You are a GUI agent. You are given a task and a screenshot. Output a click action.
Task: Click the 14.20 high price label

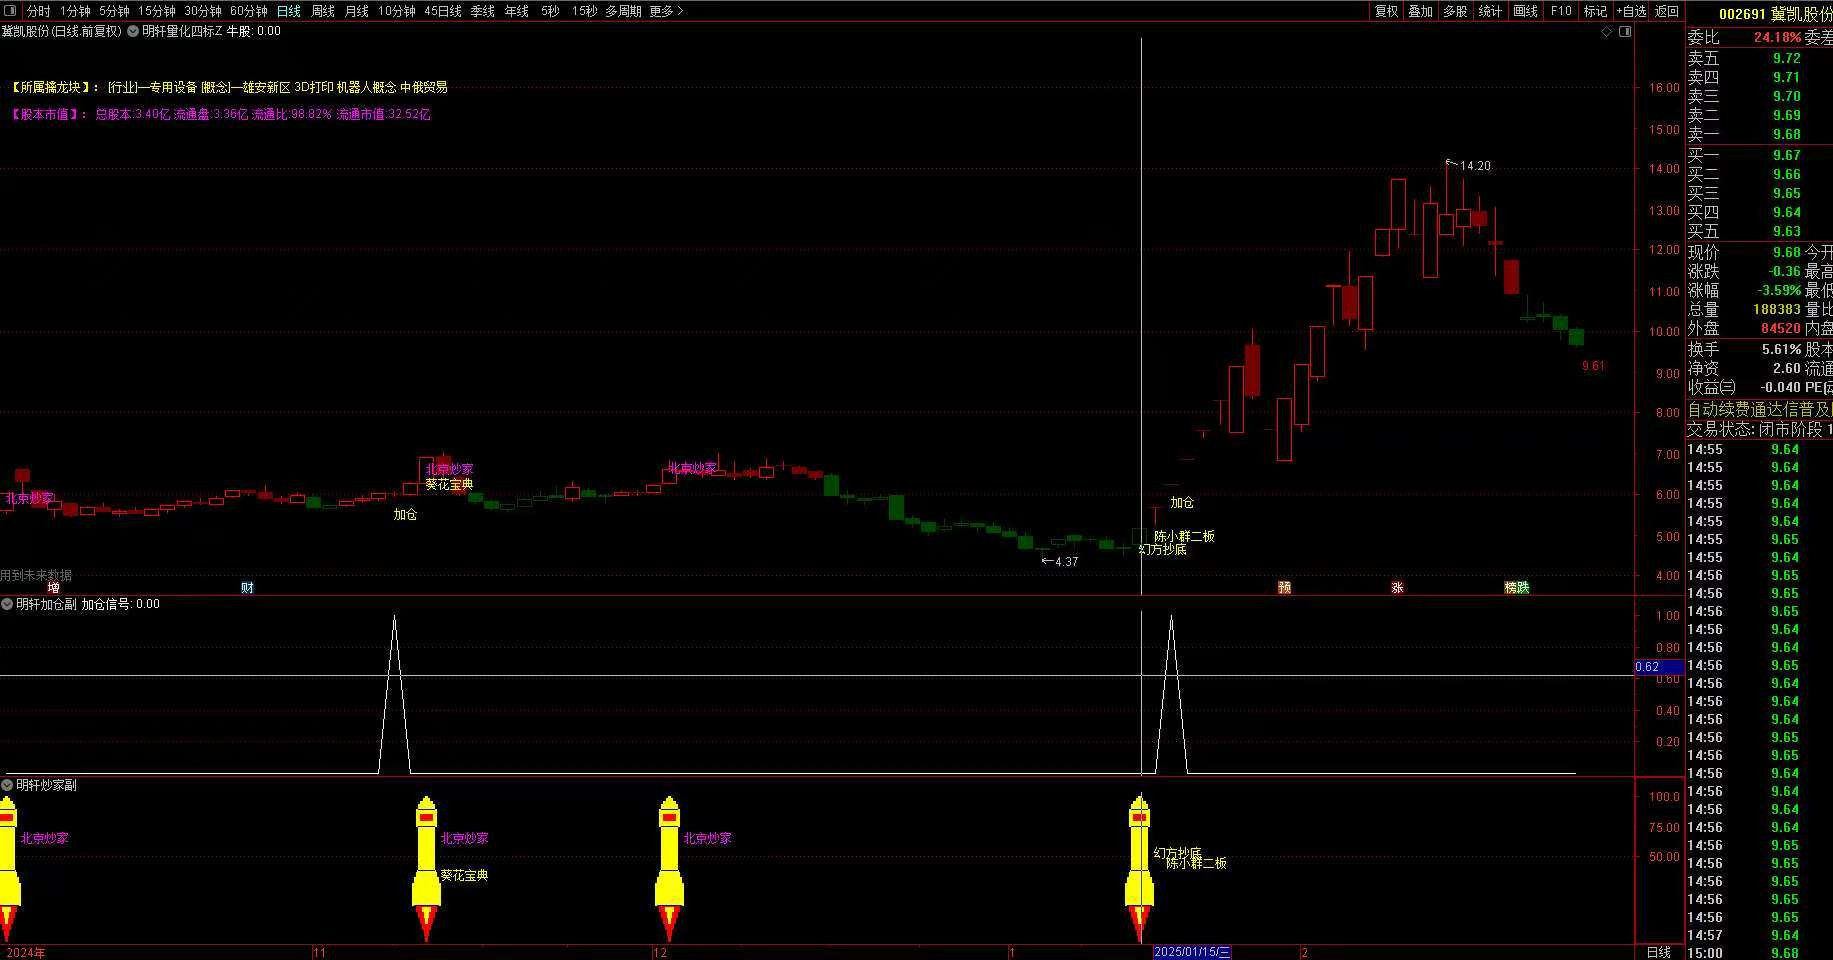[x=1475, y=166]
